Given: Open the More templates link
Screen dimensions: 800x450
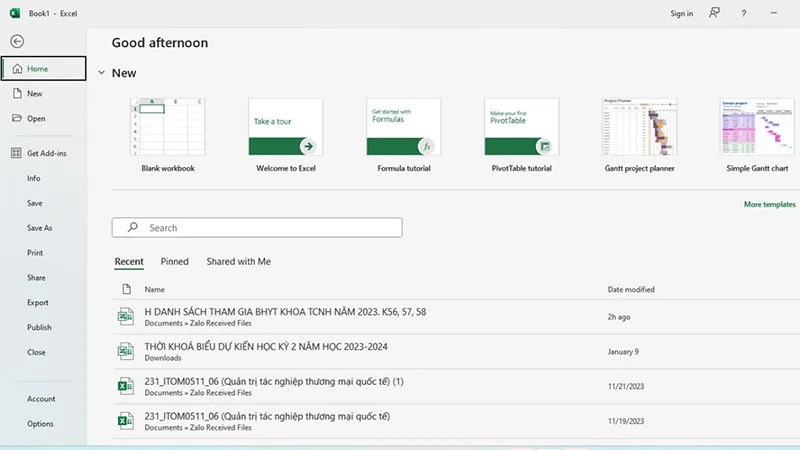Looking at the screenshot, I should coord(769,204).
